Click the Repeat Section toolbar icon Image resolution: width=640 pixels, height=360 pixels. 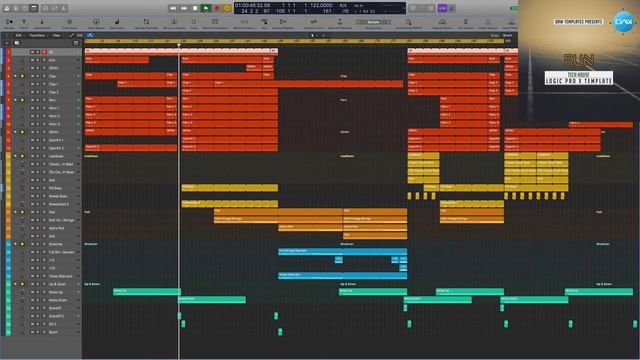point(442,23)
